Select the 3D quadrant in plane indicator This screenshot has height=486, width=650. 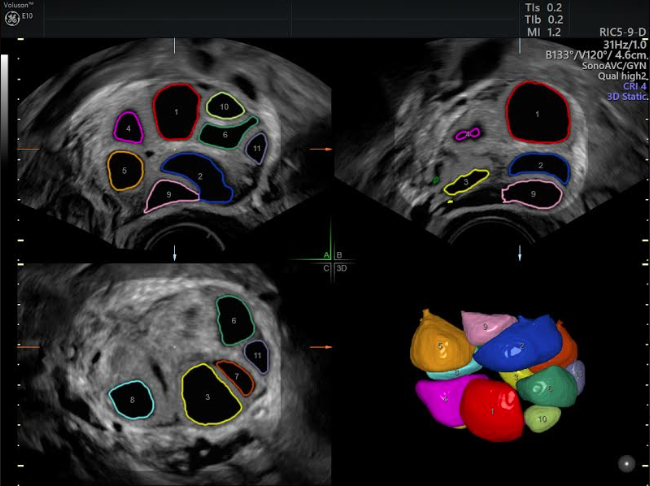(341, 268)
